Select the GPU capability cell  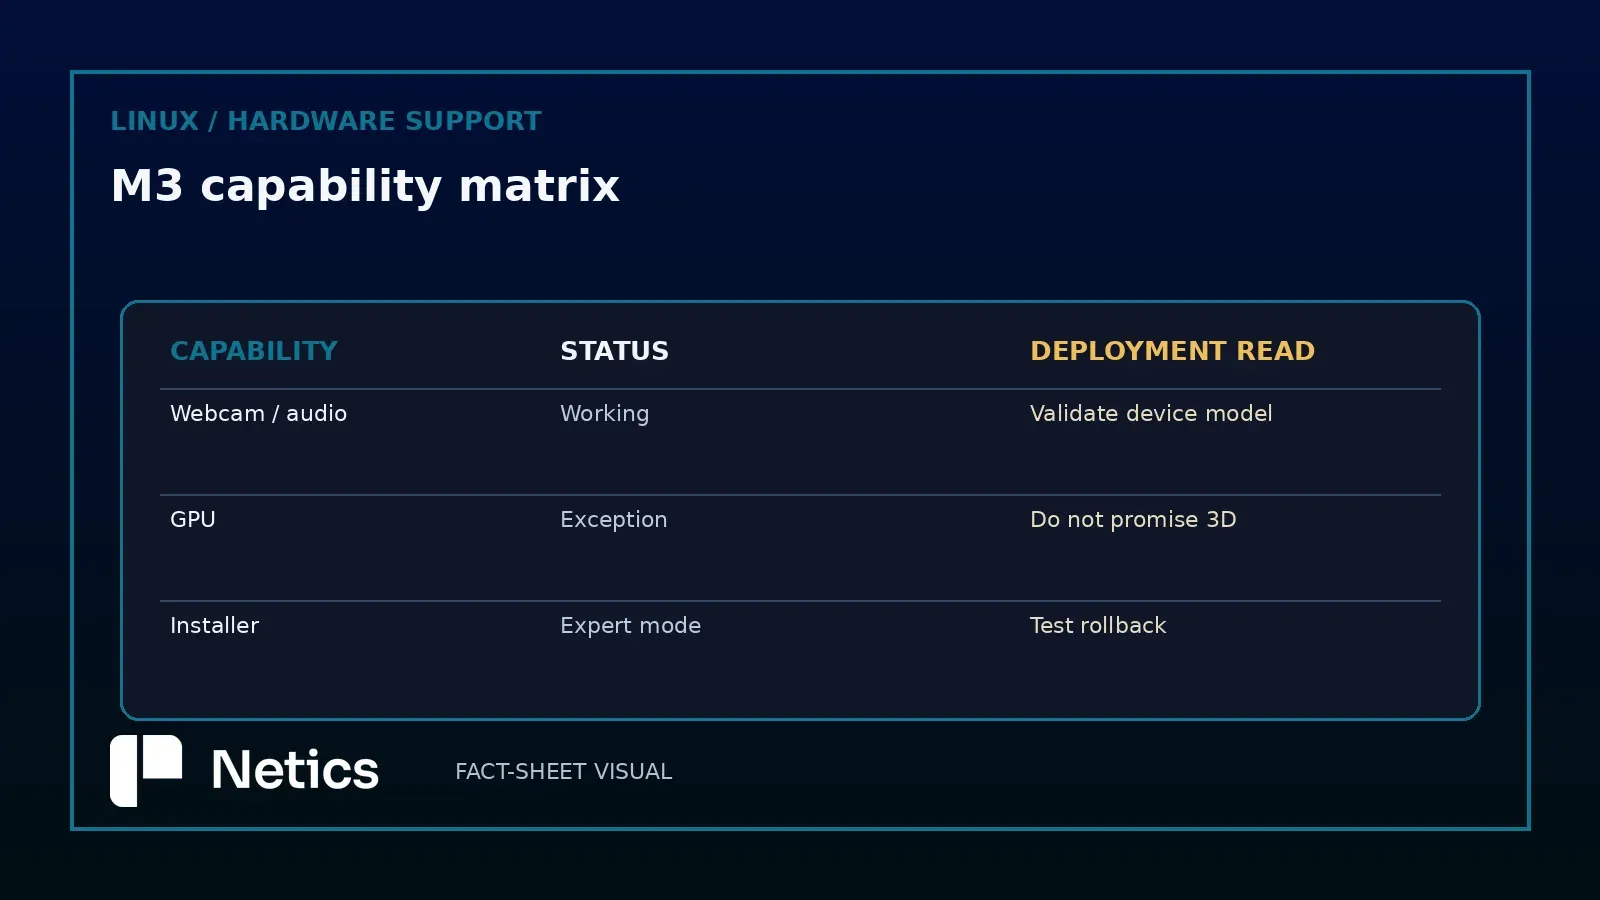(193, 519)
